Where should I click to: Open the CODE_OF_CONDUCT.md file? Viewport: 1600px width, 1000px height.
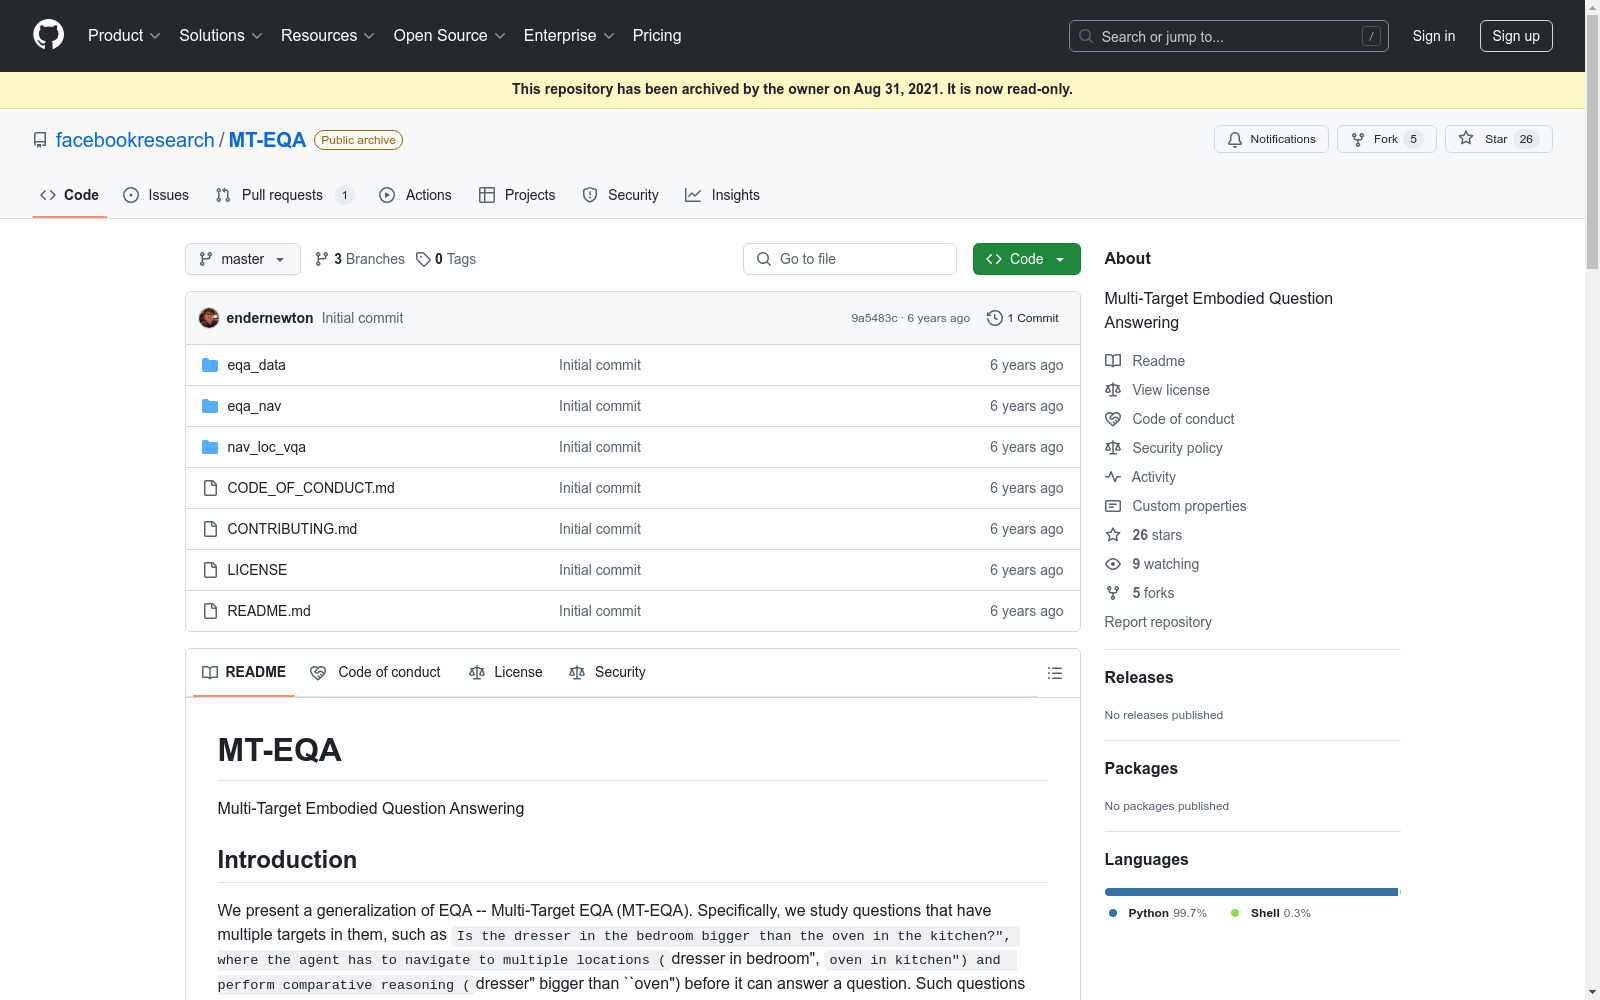coord(311,488)
